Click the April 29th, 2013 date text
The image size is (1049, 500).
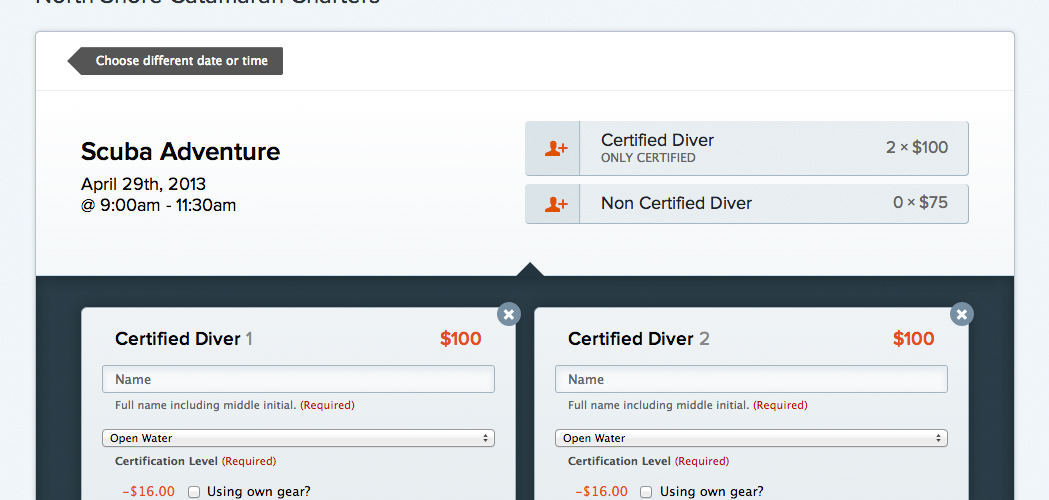pos(143,184)
